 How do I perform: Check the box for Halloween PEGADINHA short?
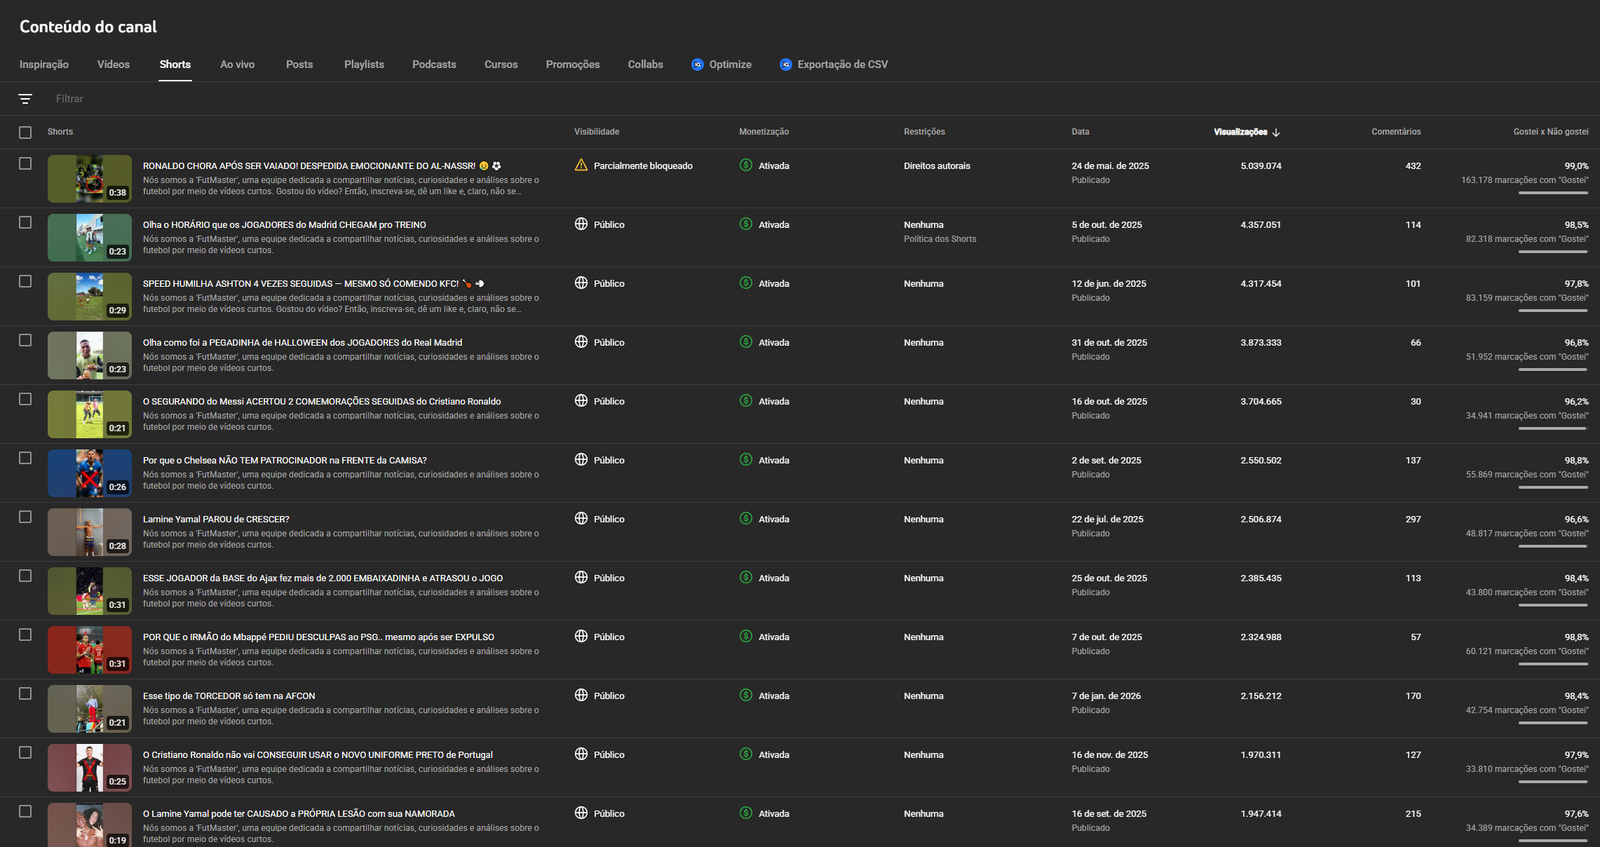(x=25, y=340)
